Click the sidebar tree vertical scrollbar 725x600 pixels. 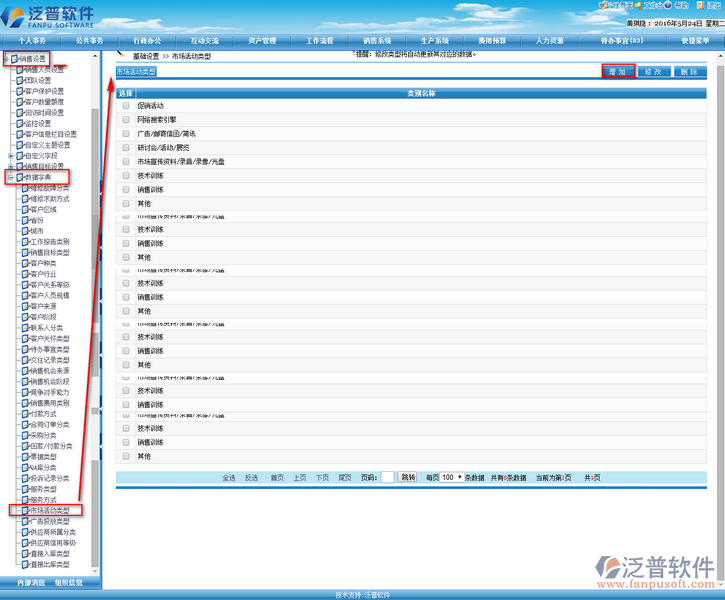95,300
